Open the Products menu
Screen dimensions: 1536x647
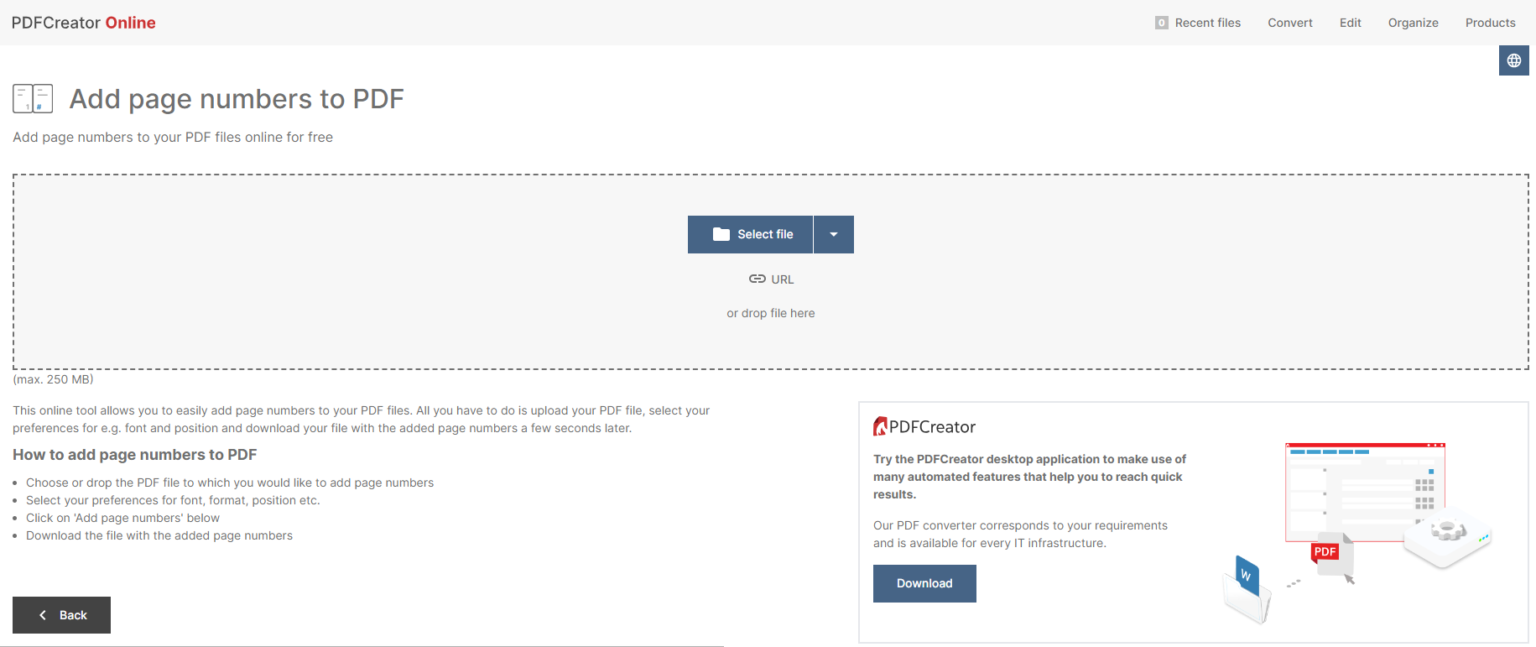point(1490,22)
